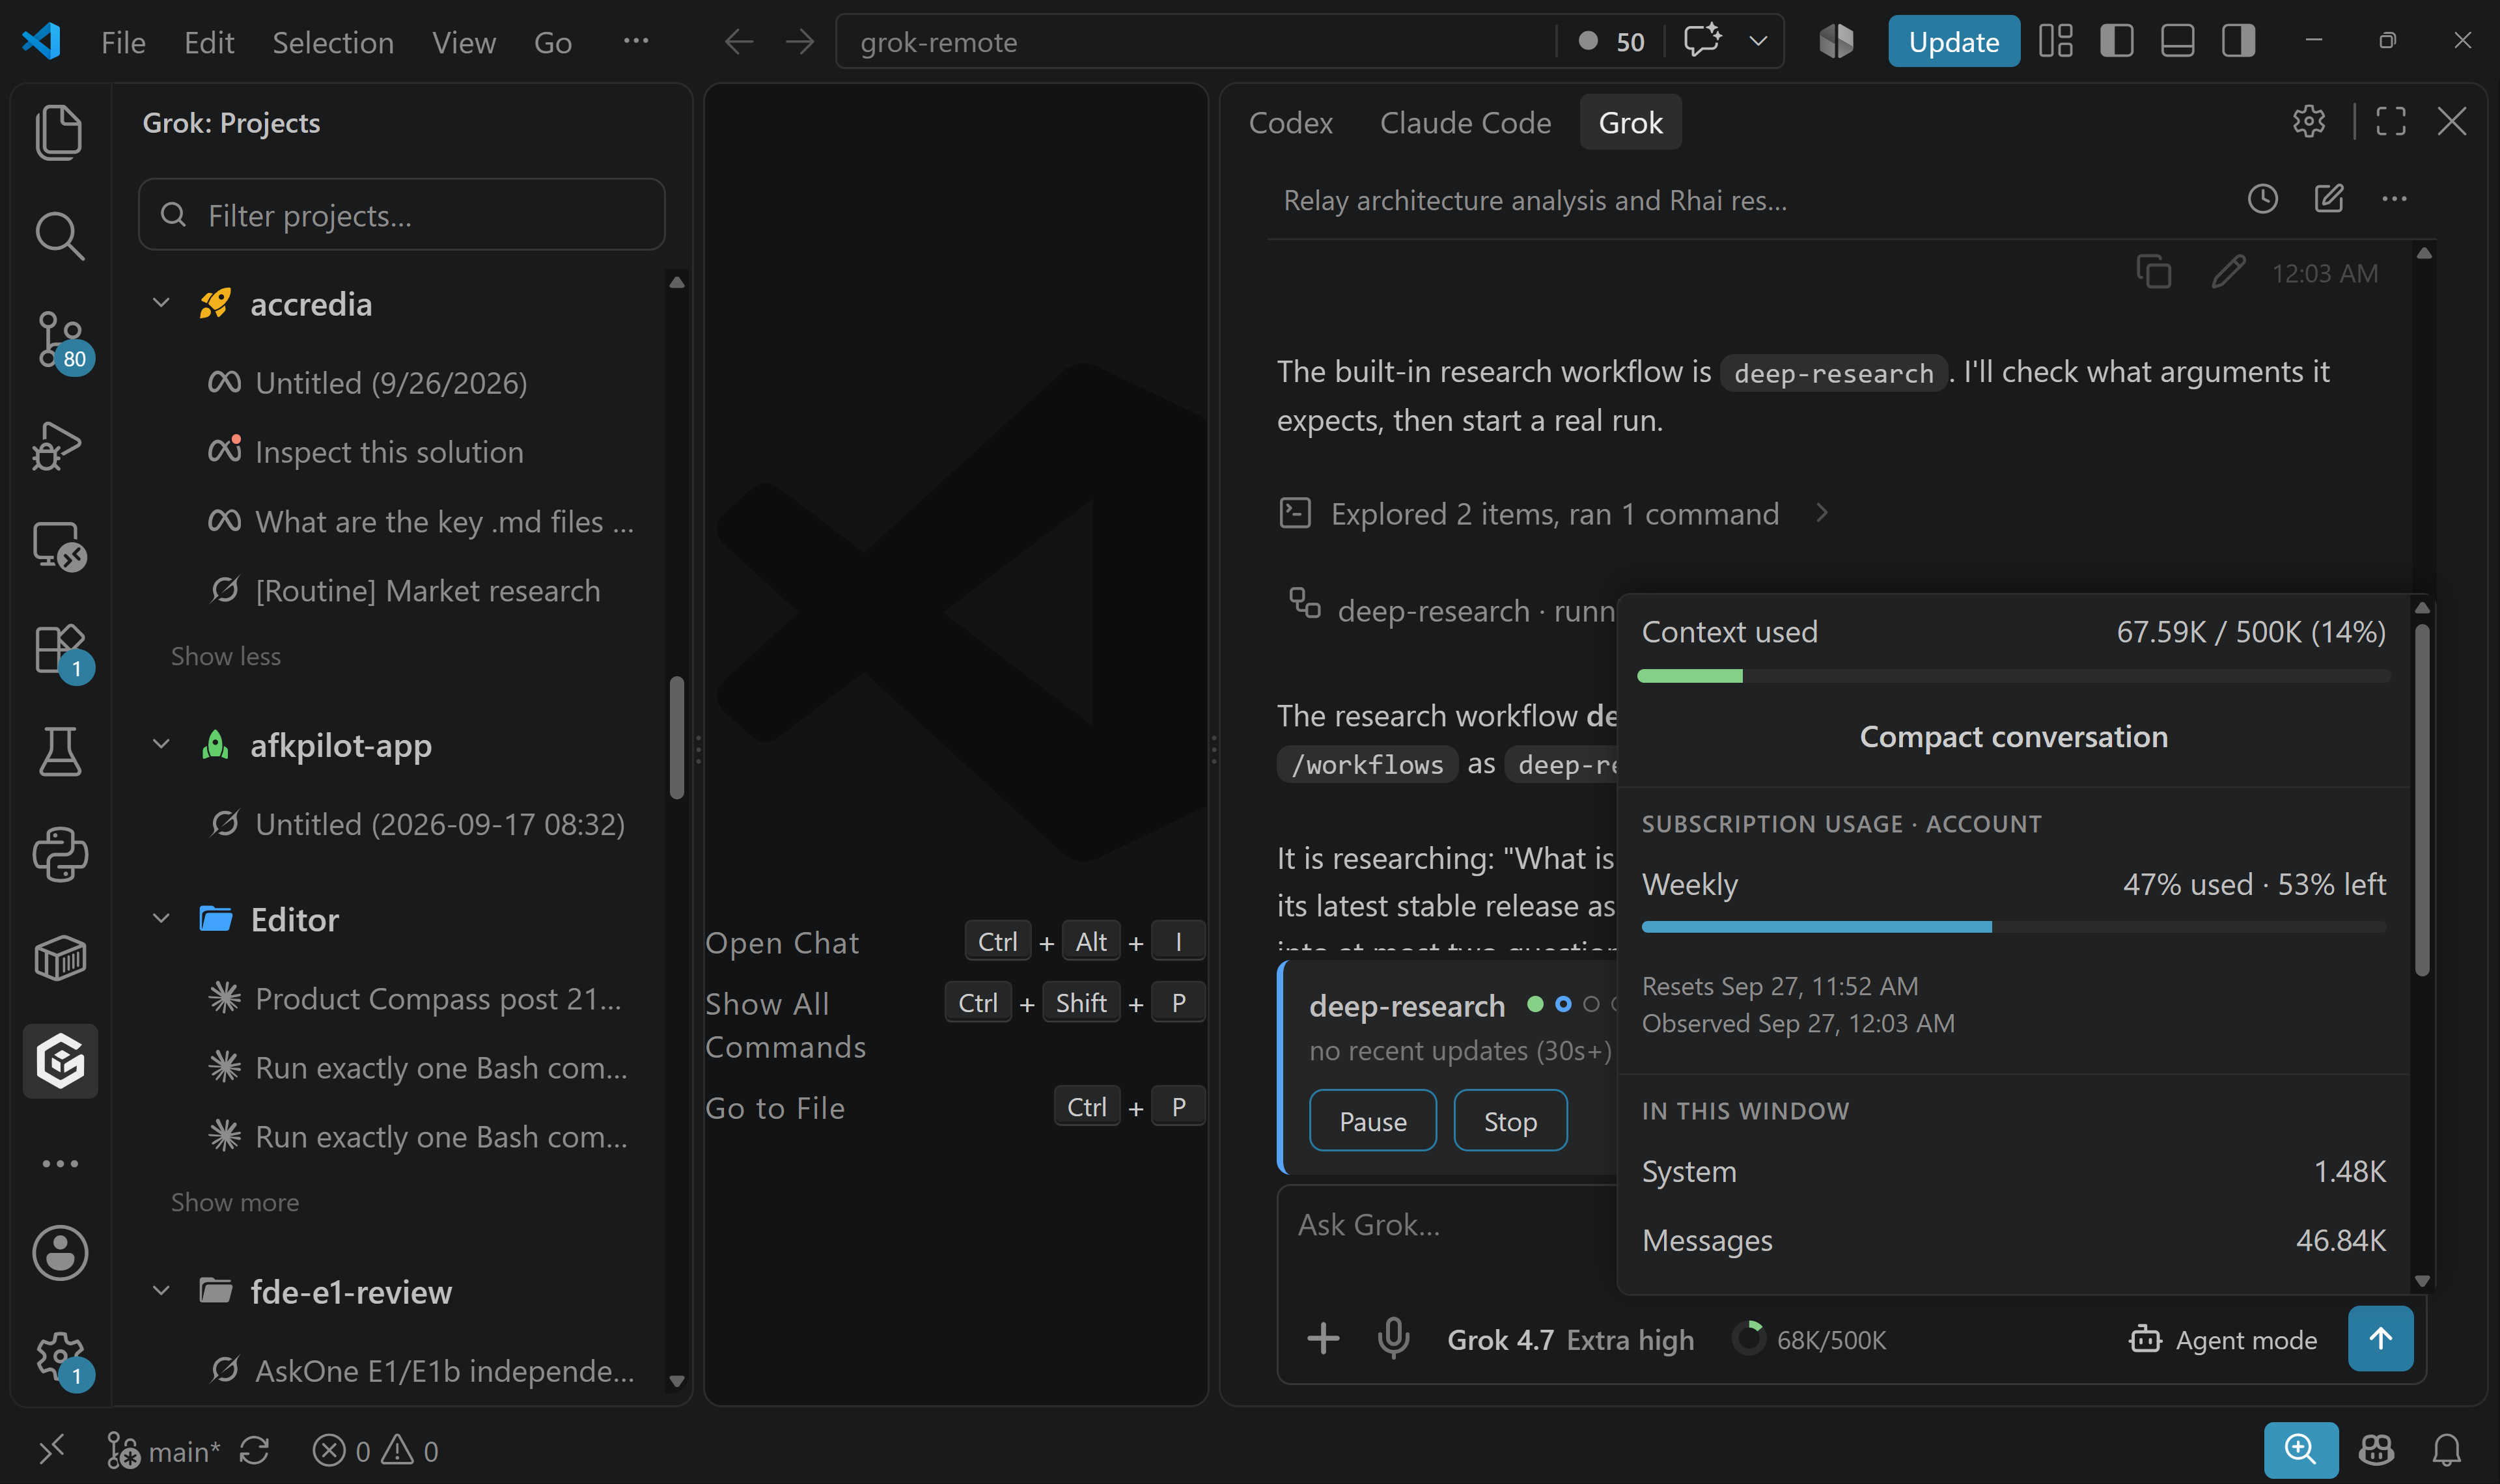The height and width of the screenshot is (1484, 2500).
Task: Open the Accounts icon
Action: 60,1252
